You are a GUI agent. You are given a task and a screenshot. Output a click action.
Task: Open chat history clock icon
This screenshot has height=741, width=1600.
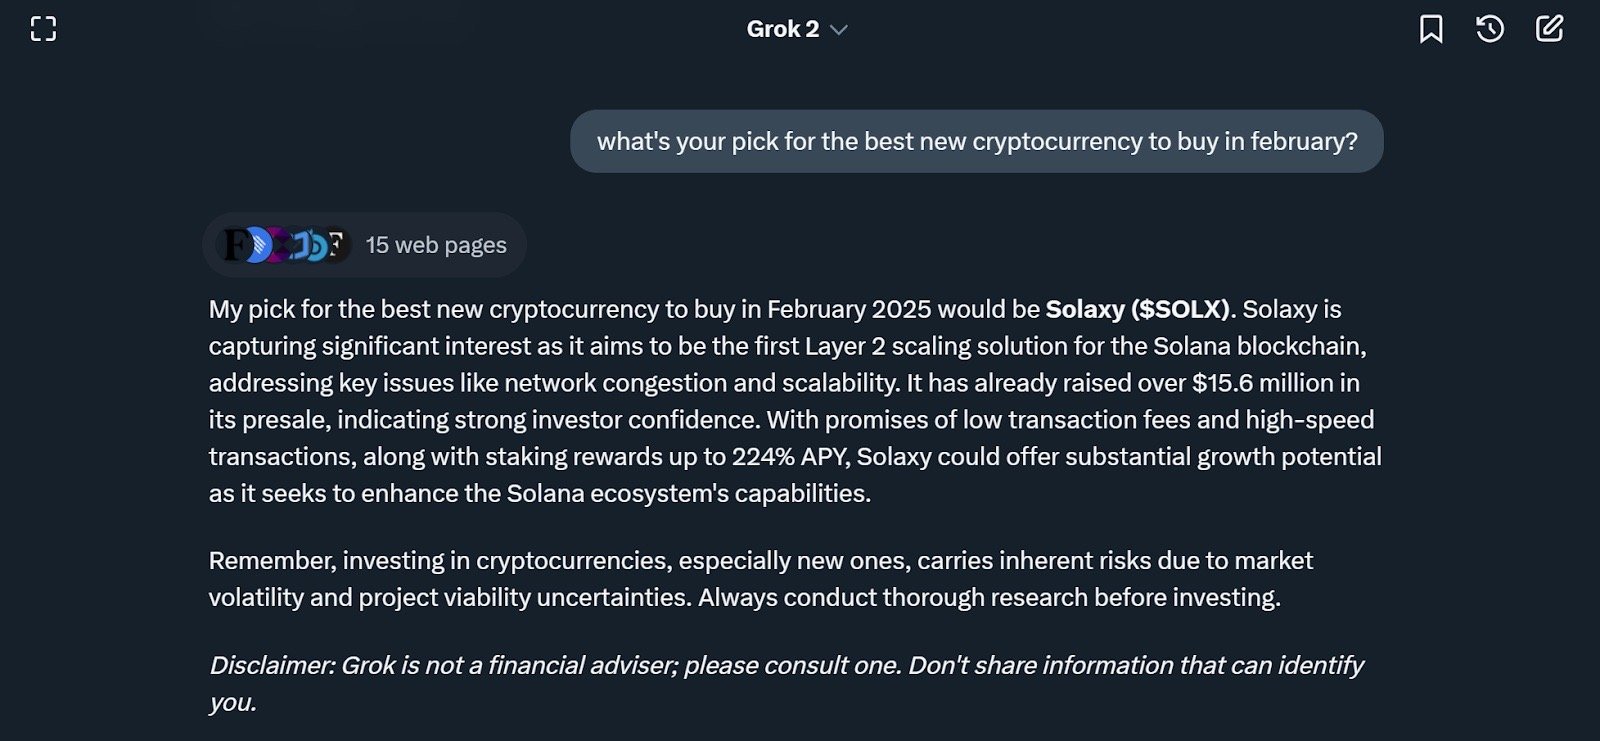[1490, 29]
